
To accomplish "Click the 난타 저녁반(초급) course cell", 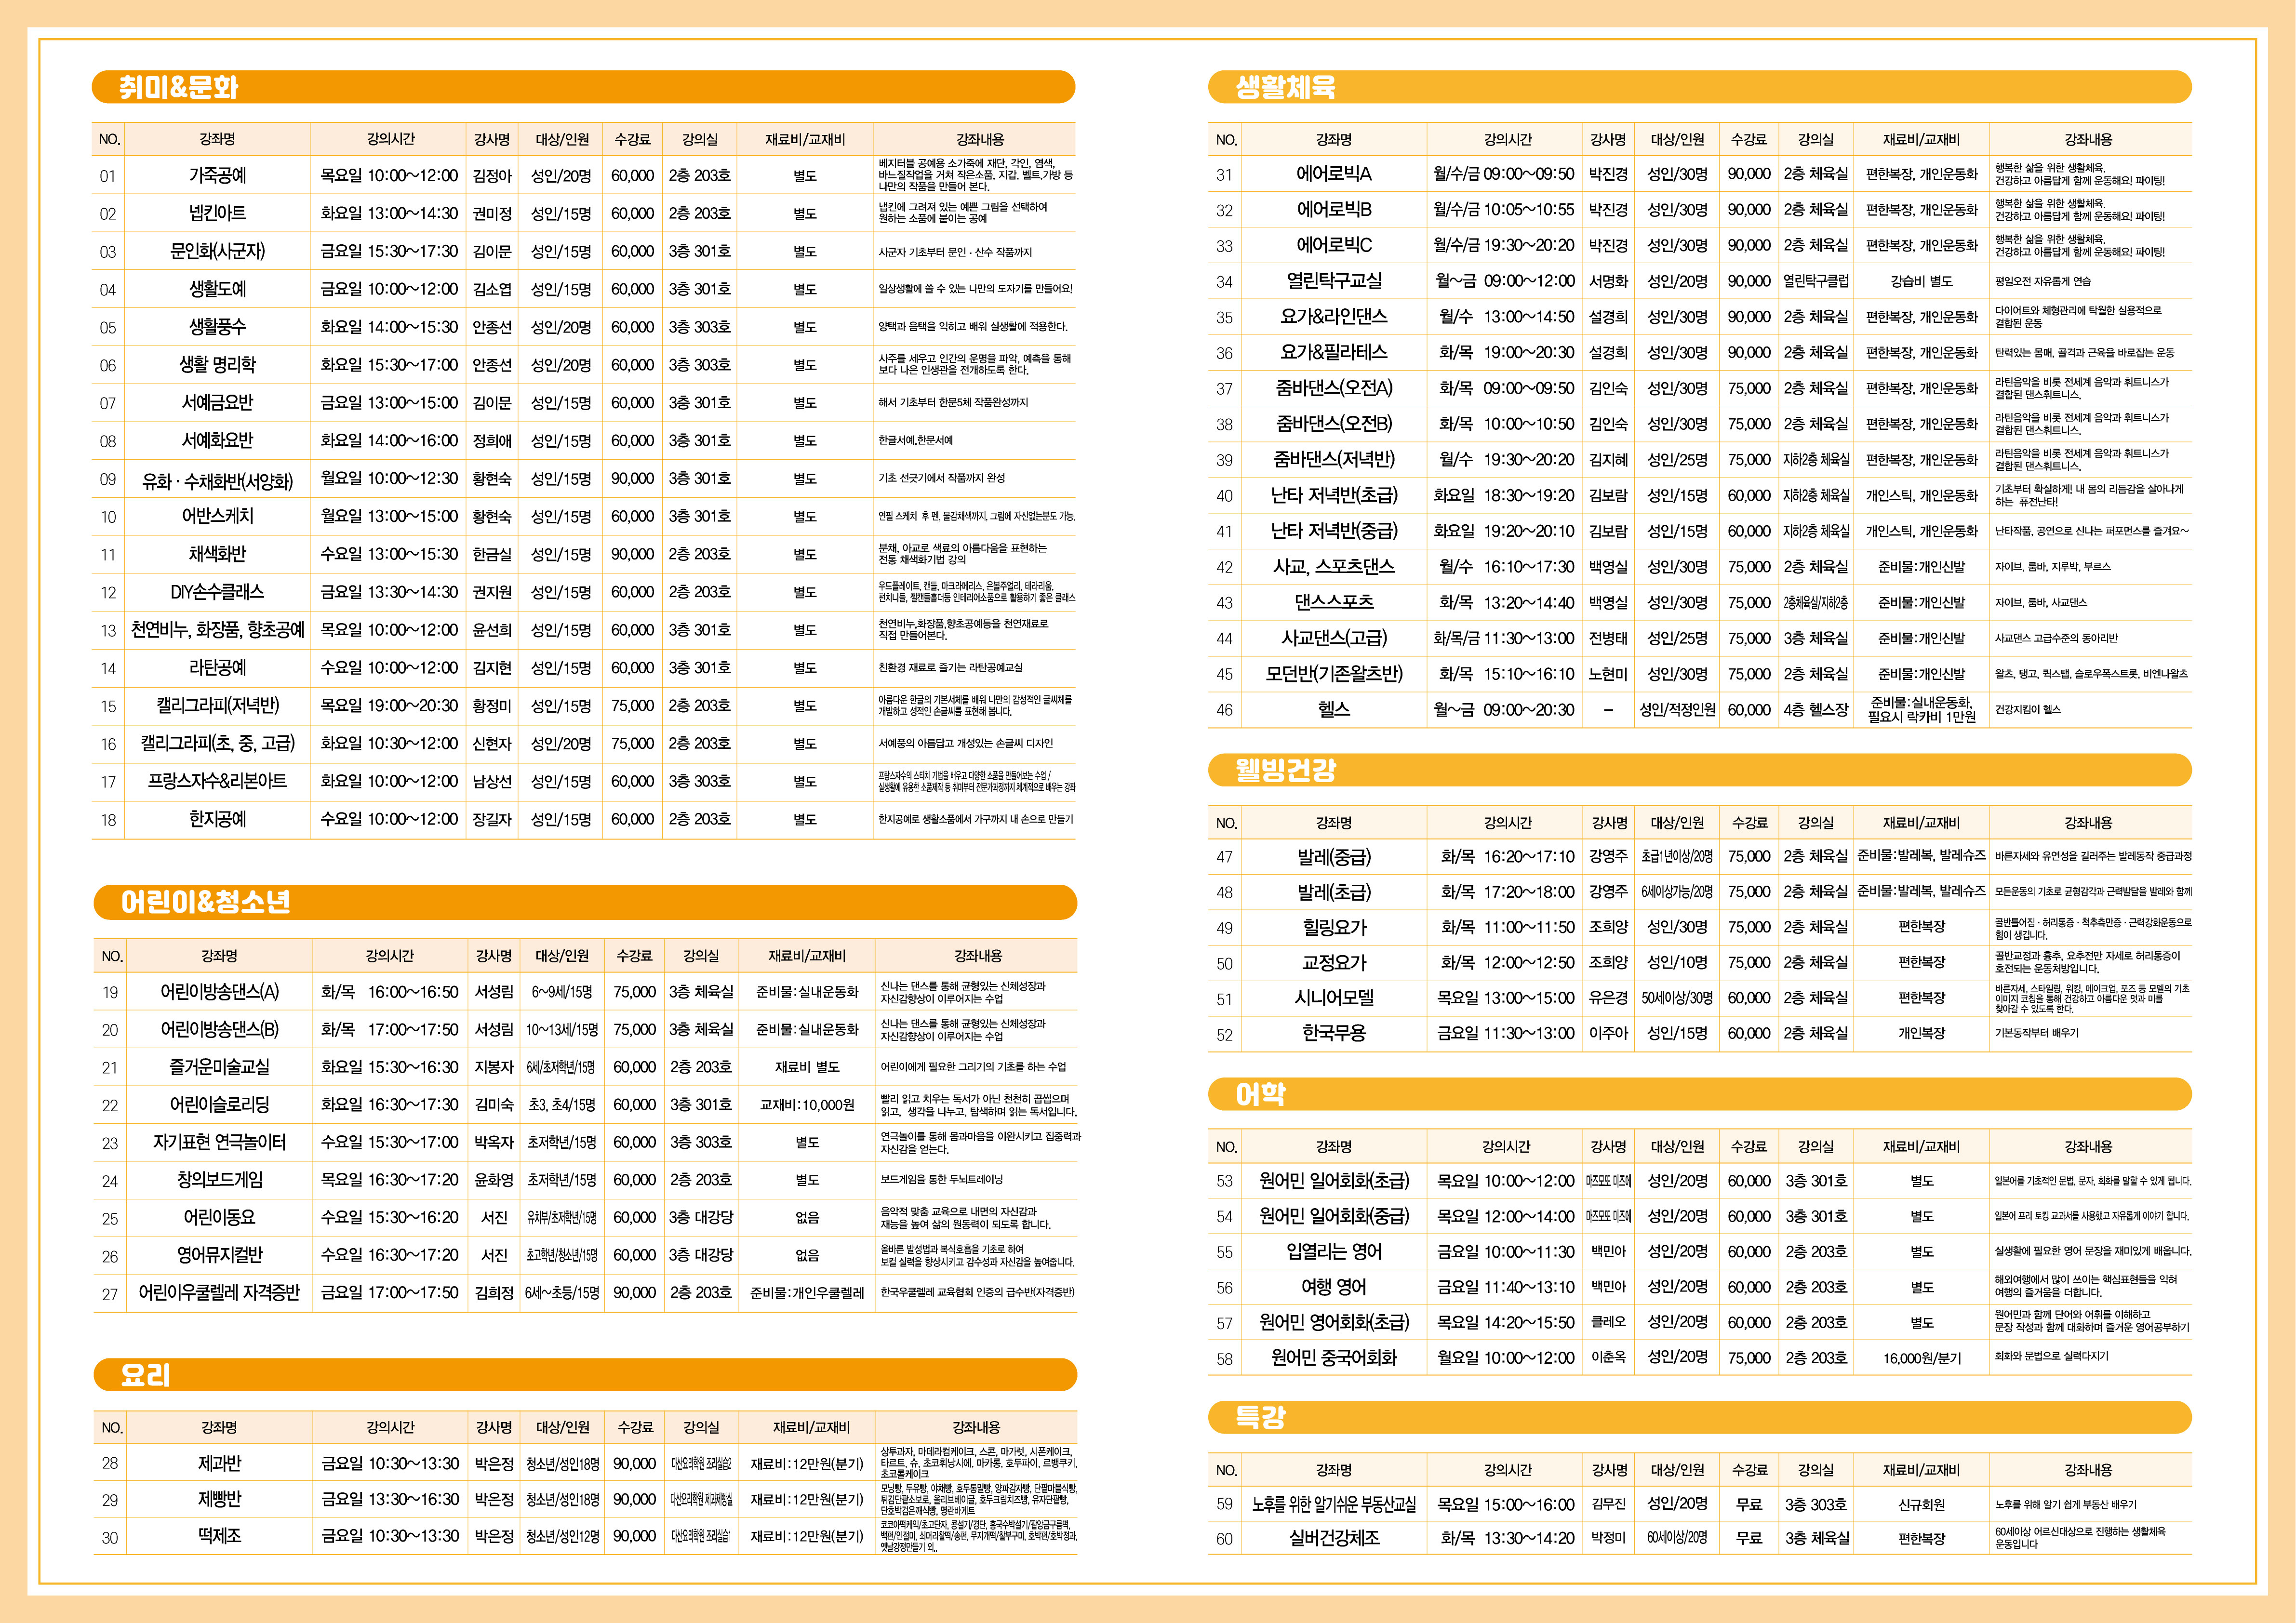I will pyautogui.click(x=1333, y=495).
